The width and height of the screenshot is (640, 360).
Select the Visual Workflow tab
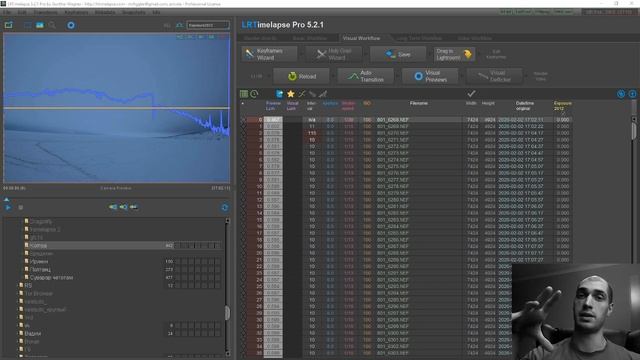coord(361,38)
